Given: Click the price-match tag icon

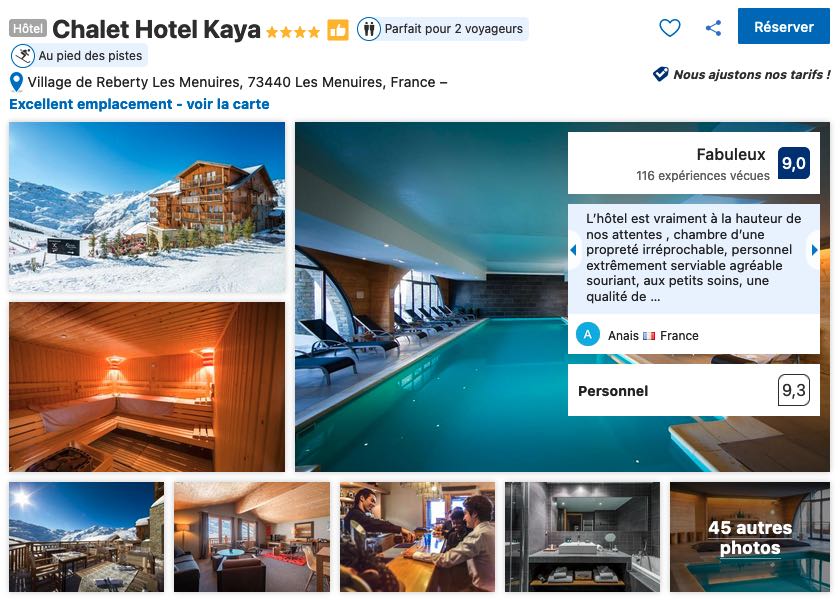Looking at the screenshot, I should tap(661, 74).
